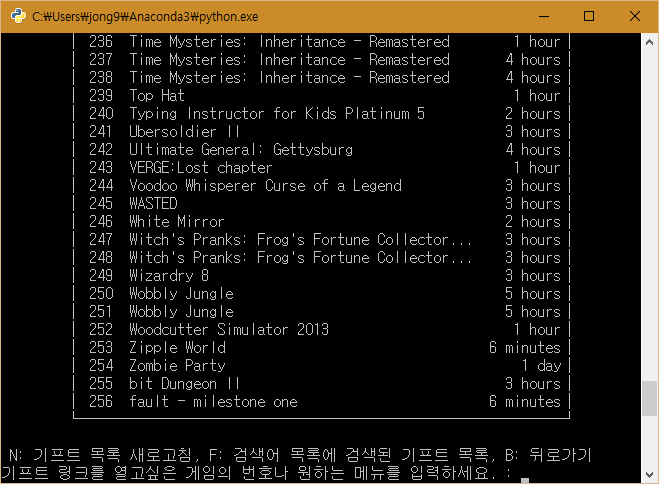Click the '4 hours' value for Ultimate General
The height and width of the screenshot is (484, 659).
(x=533, y=150)
